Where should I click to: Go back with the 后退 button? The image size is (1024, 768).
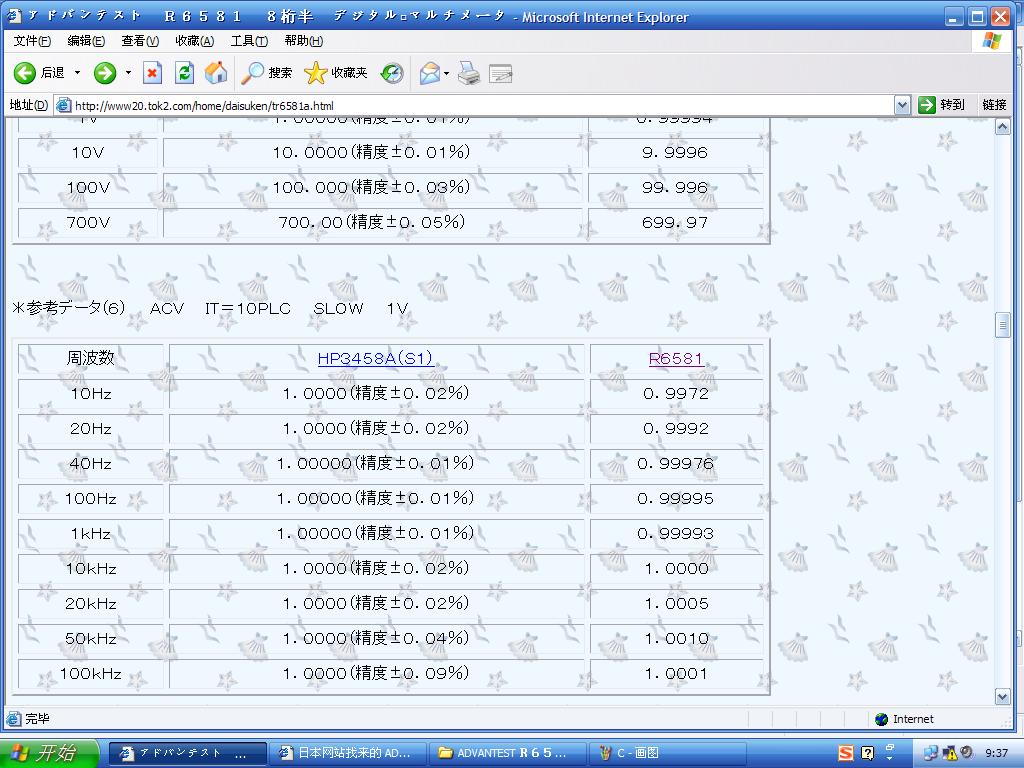(x=40, y=72)
